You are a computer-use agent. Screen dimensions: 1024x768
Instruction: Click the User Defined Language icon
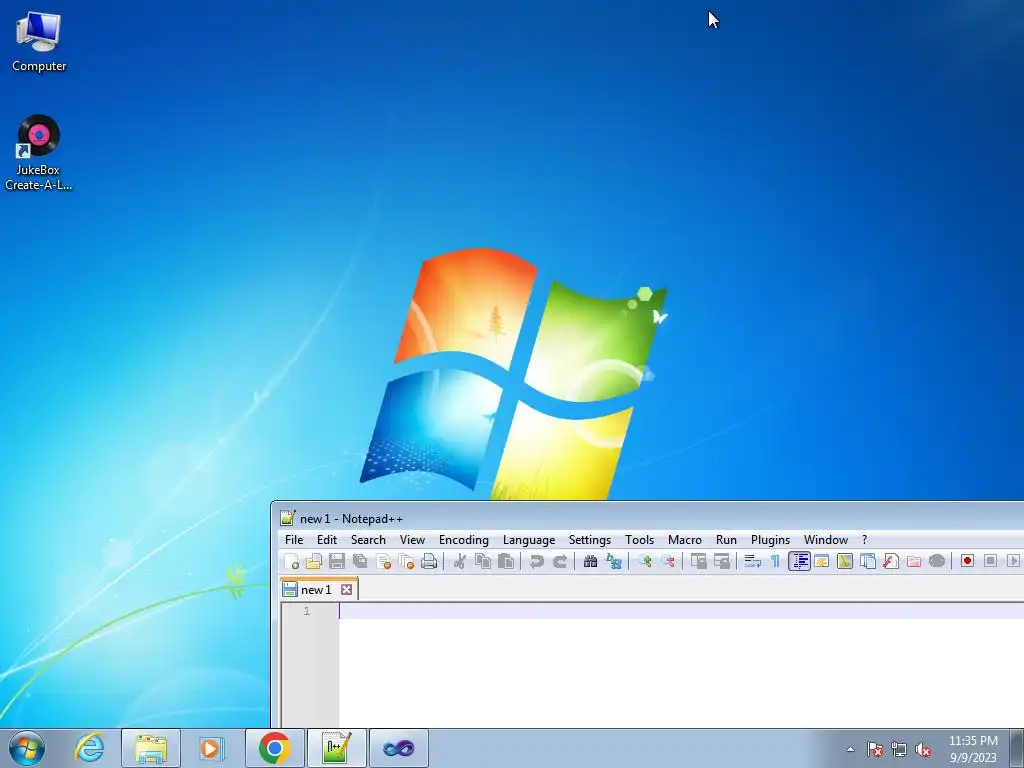822,562
